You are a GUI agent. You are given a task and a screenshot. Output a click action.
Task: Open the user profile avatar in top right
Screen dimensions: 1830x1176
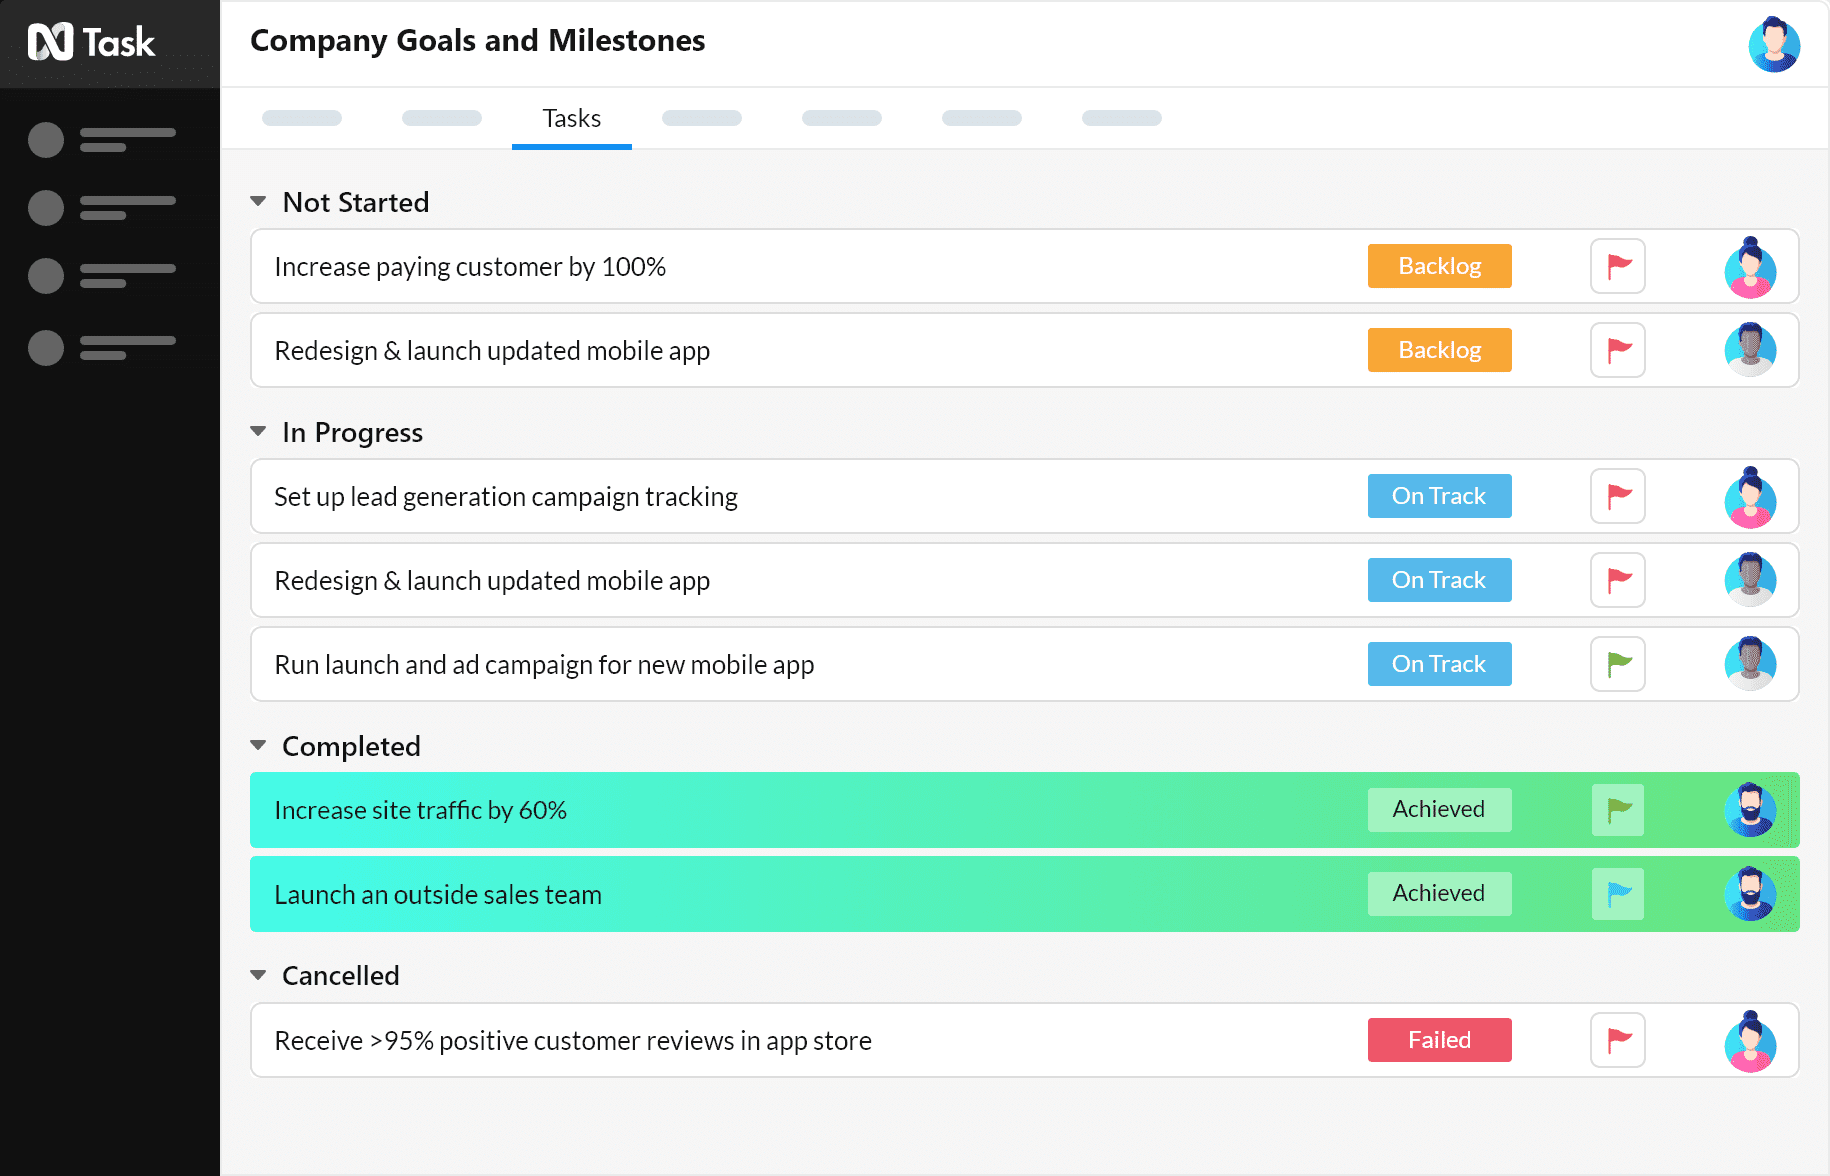[1774, 44]
